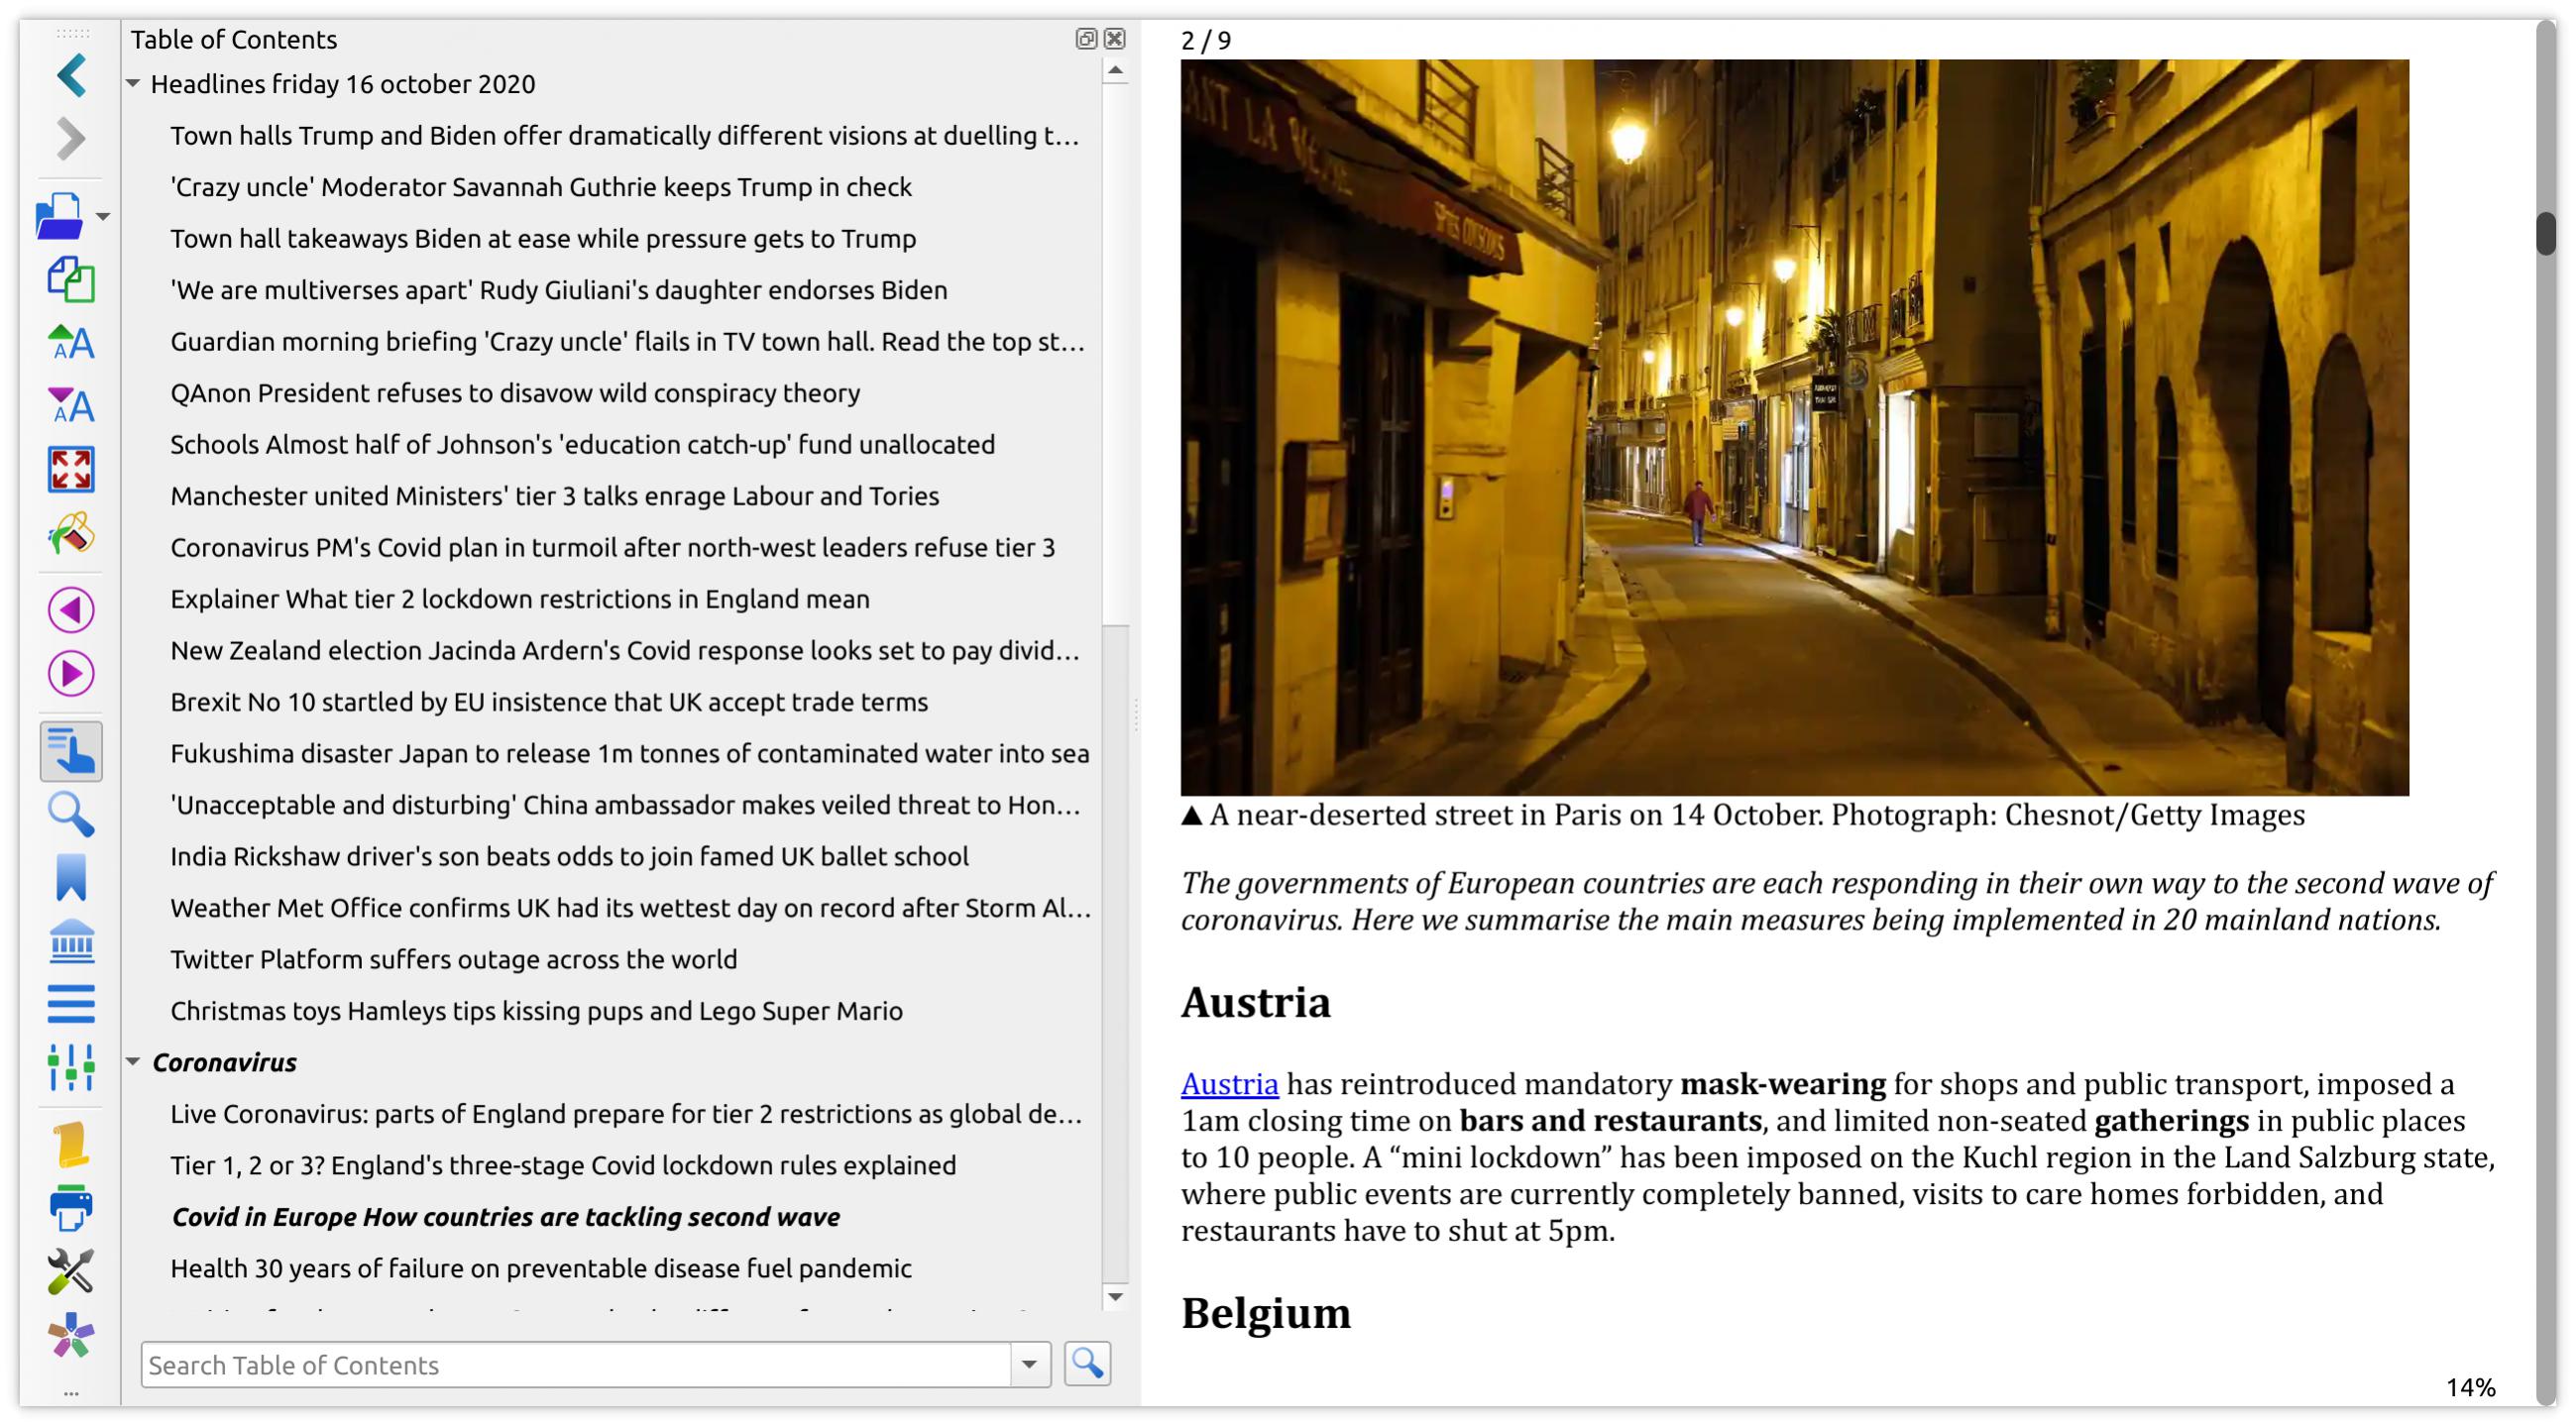
Task: Toggle flow mode three-lines icon
Action: [x=71, y=1004]
